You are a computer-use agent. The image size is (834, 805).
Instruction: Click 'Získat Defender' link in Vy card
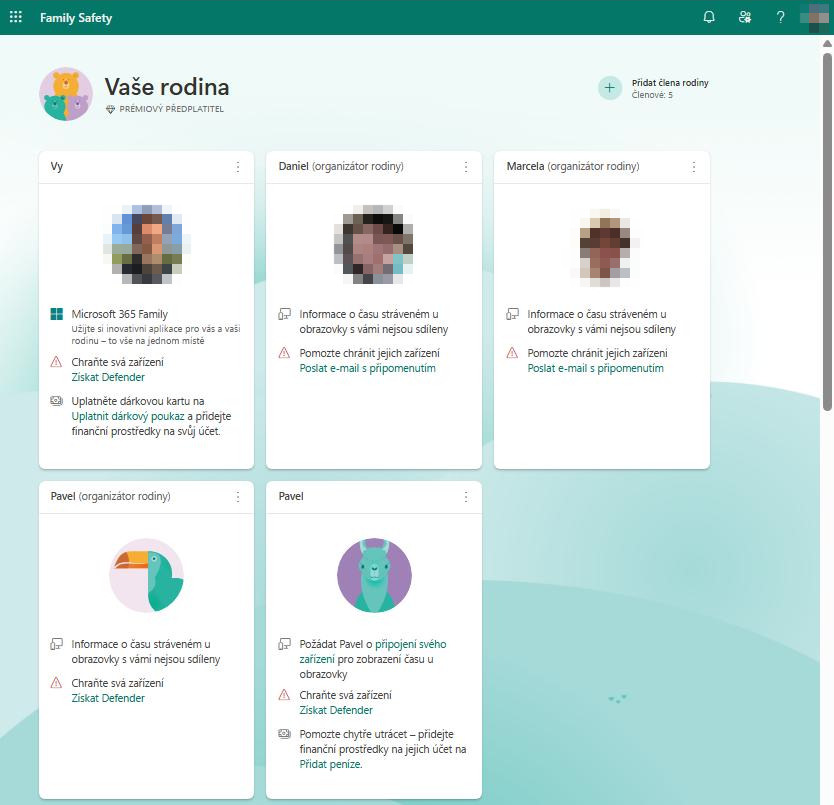click(x=108, y=377)
